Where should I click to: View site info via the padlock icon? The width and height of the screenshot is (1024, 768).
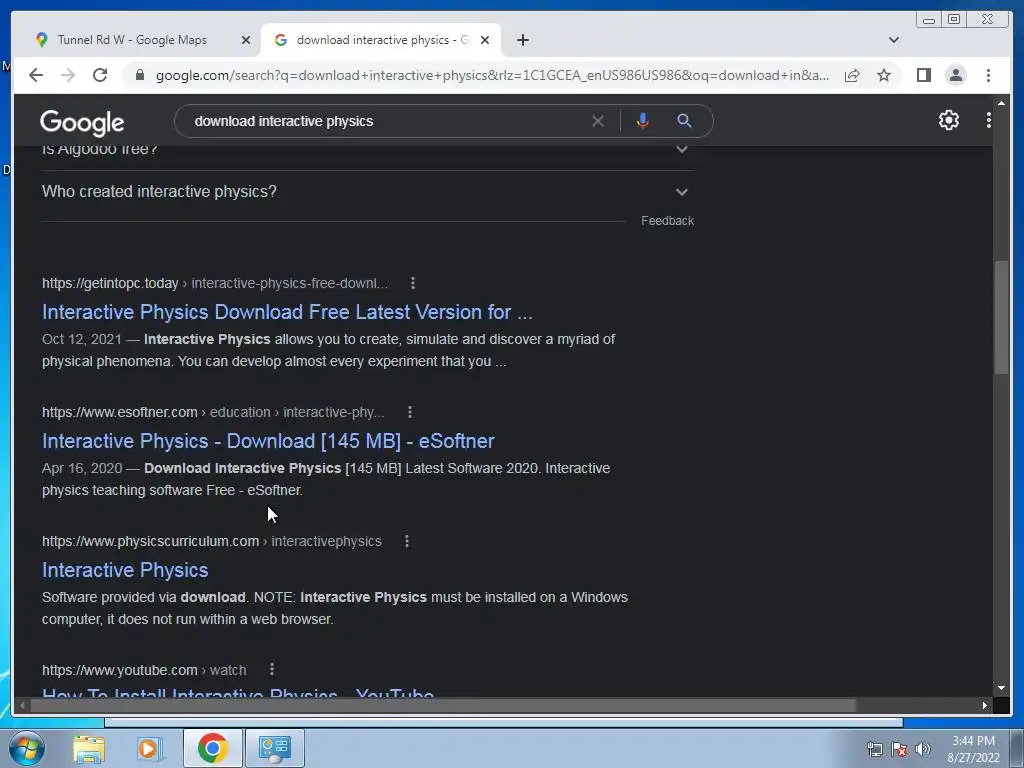[139, 75]
